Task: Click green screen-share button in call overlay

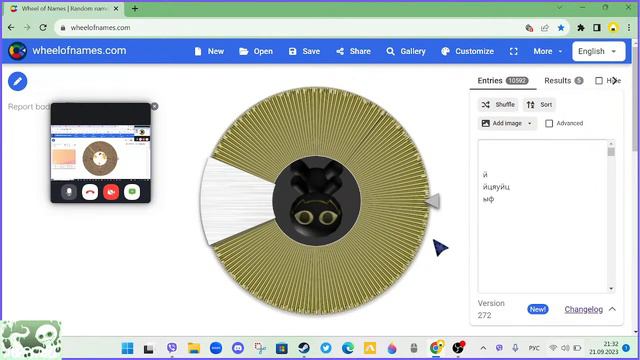Action: pos(132,192)
